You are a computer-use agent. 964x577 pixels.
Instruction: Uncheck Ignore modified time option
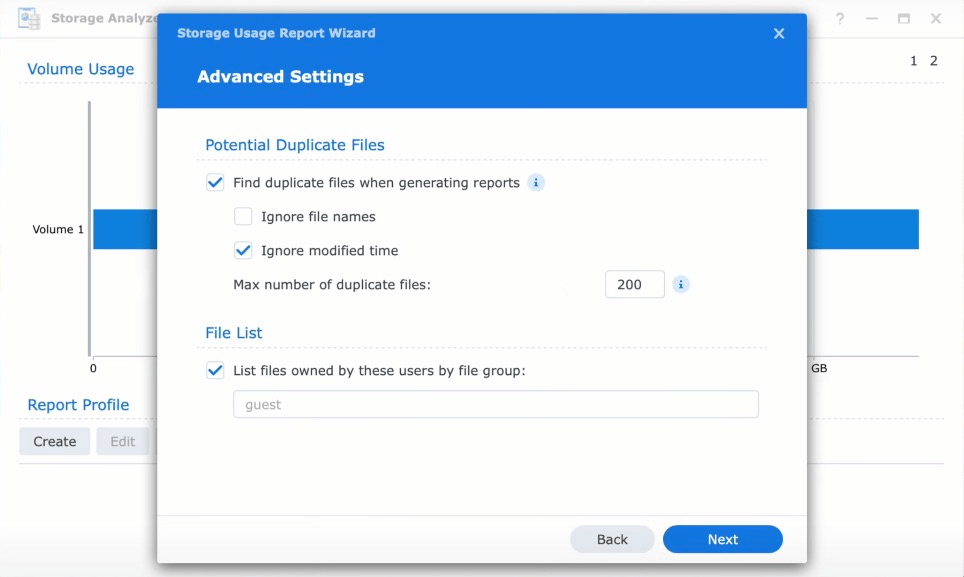(243, 250)
